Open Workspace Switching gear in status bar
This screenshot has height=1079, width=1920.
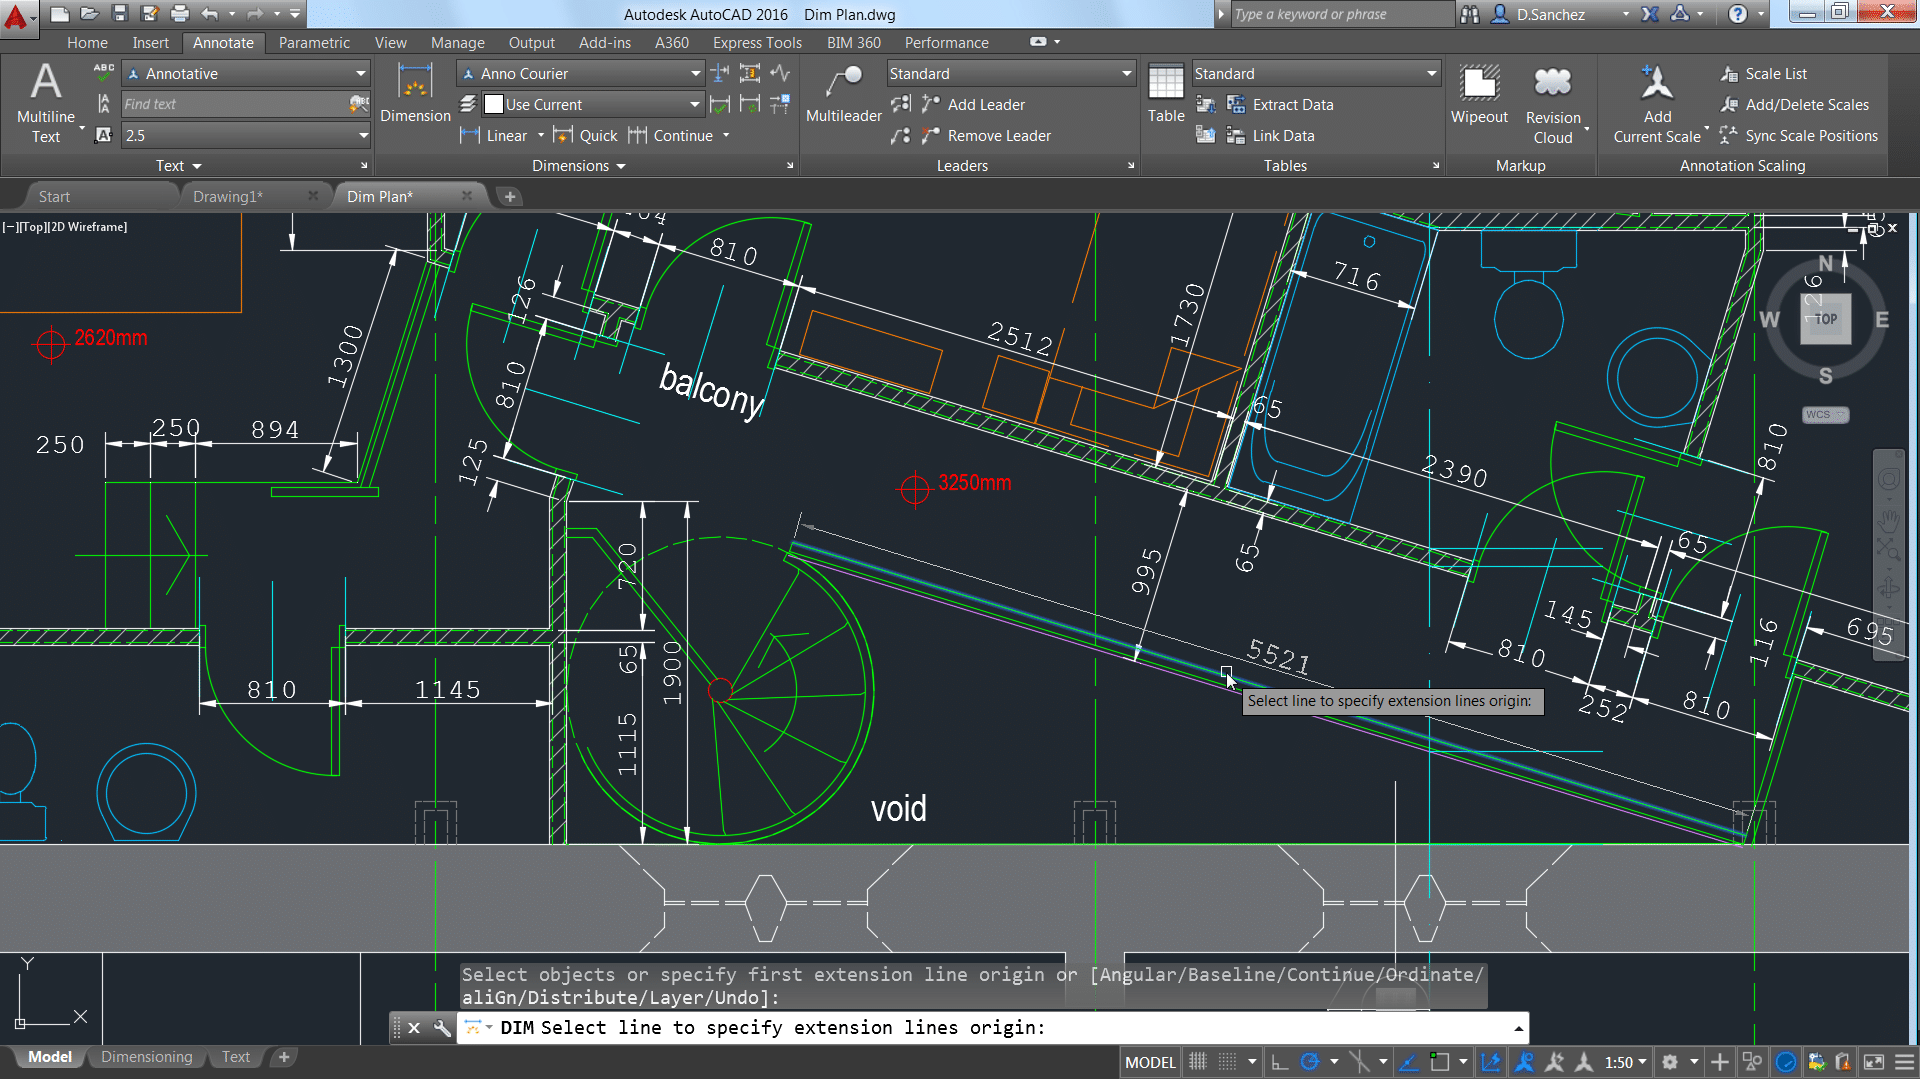pyautogui.click(x=1669, y=1062)
